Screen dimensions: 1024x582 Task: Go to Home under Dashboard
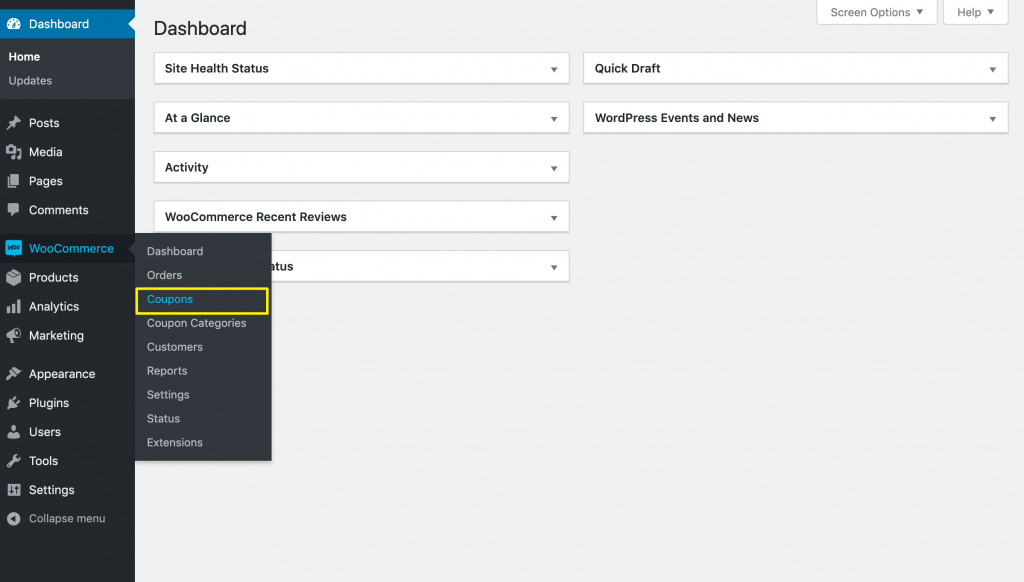24,57
